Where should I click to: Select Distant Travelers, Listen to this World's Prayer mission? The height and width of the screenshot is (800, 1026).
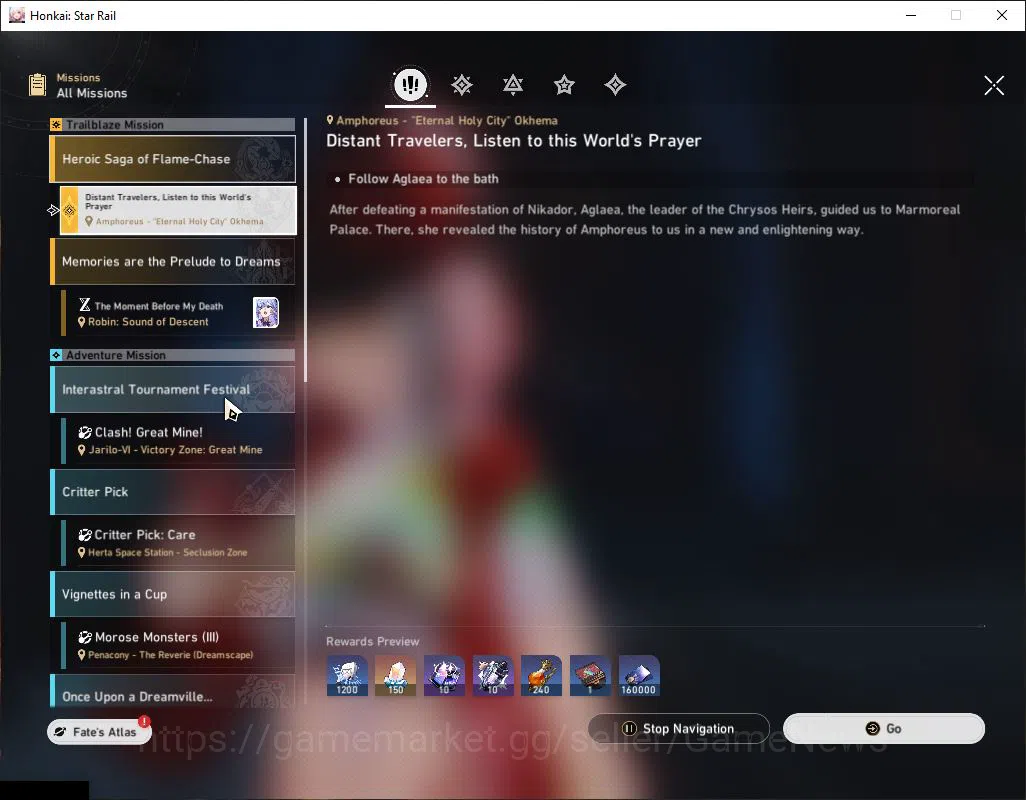click(x=178, y=210)
